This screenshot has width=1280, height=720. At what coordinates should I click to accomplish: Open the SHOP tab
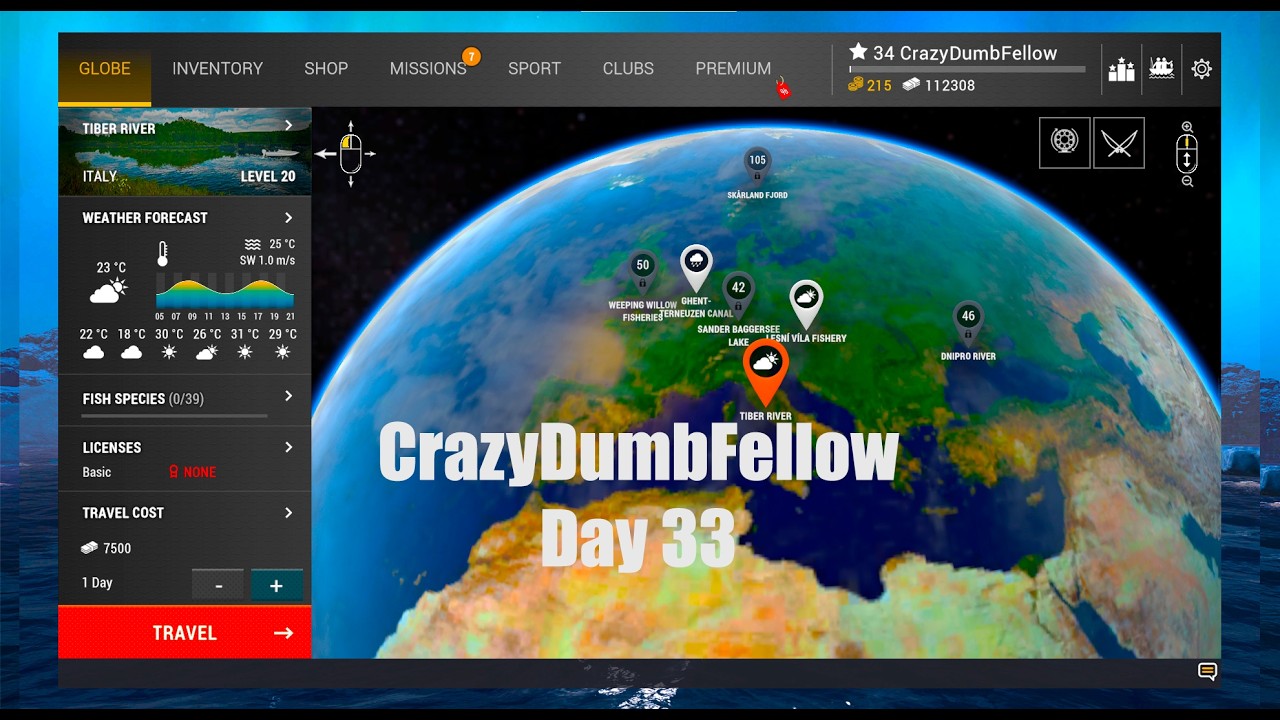[326, 69]
